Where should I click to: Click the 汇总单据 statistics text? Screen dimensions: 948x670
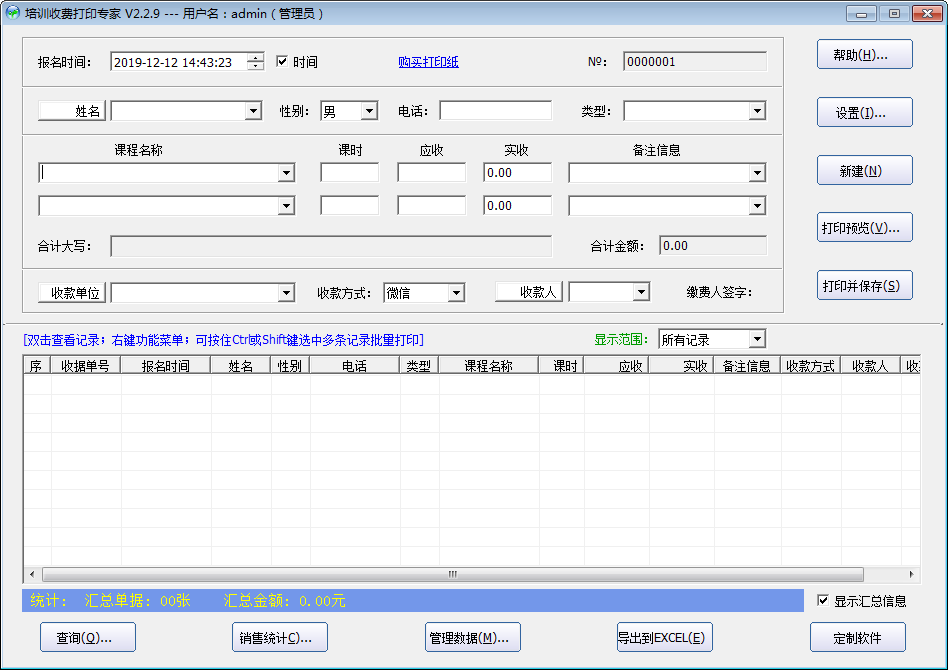coord(138,600)
